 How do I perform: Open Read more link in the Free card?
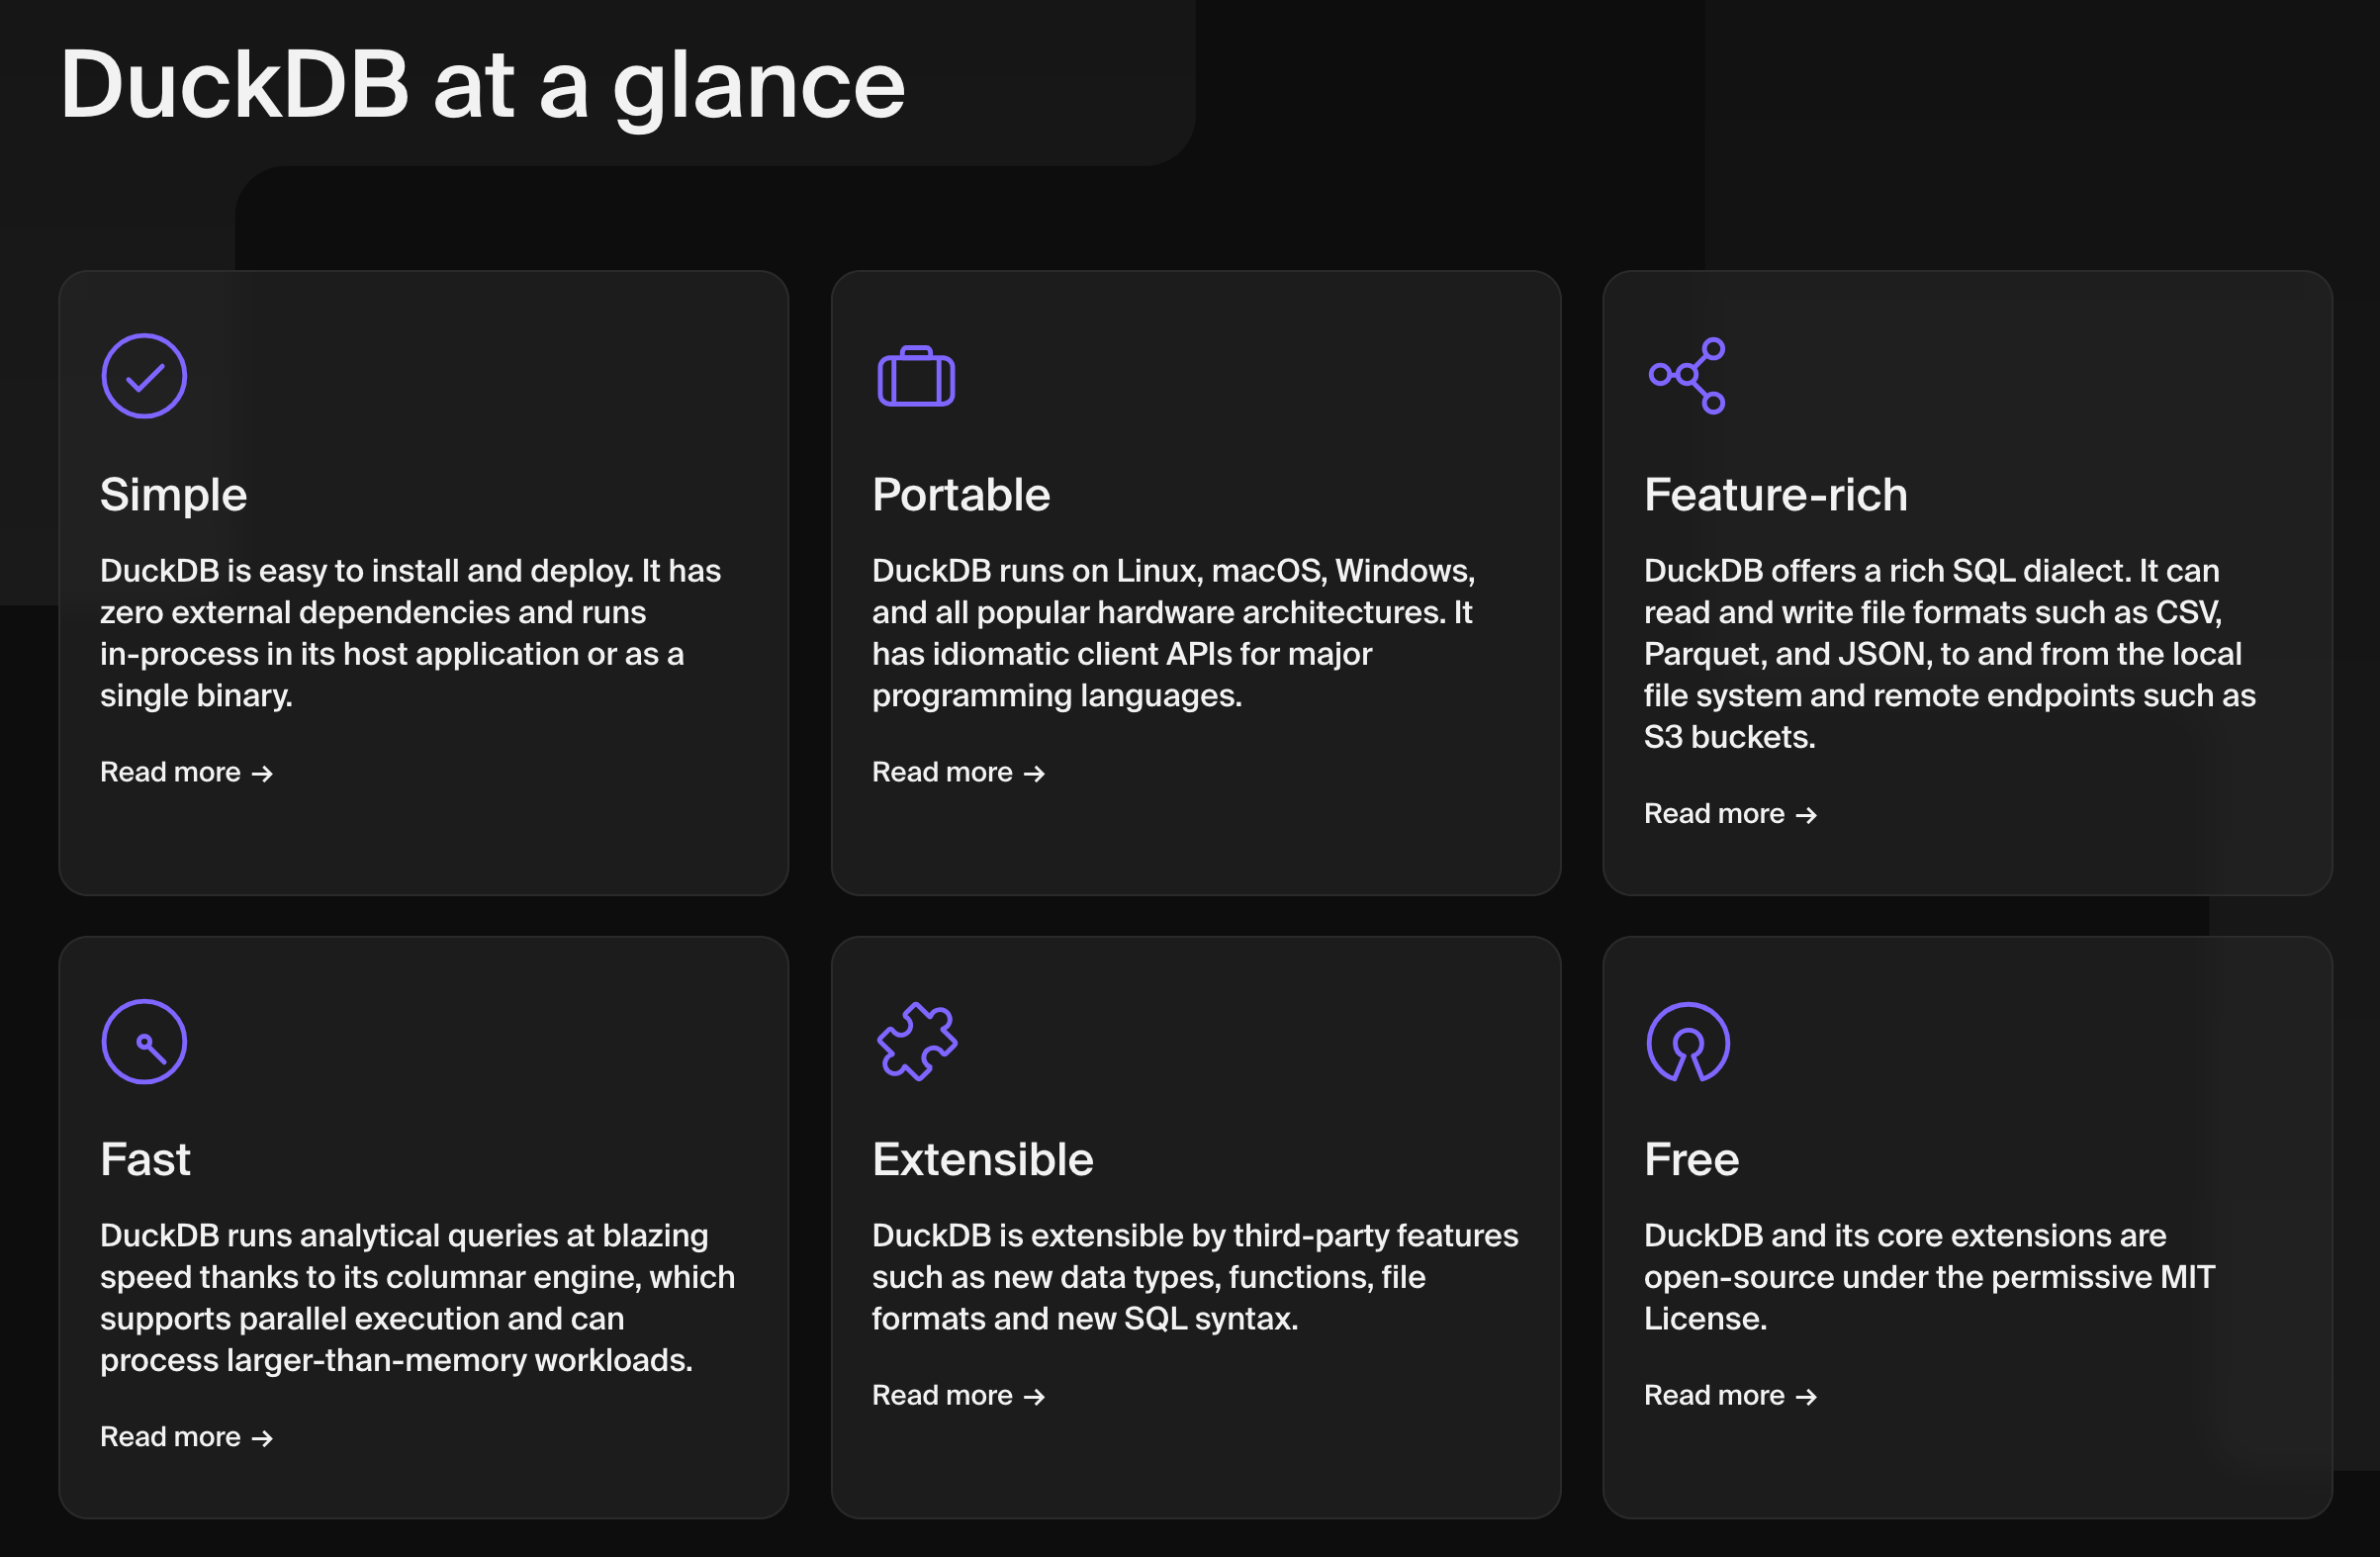[x=1716, y=1394]
